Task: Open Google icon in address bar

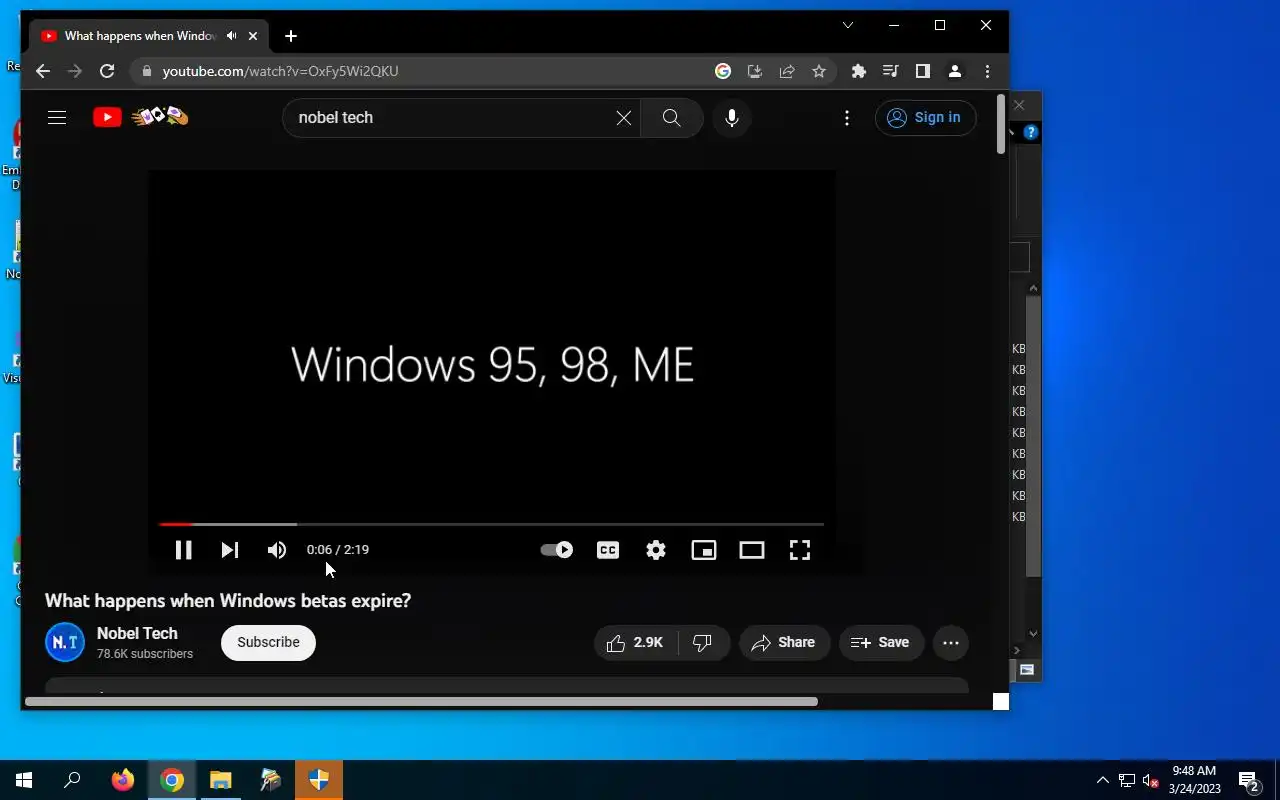Action: [x=723, y=71]
